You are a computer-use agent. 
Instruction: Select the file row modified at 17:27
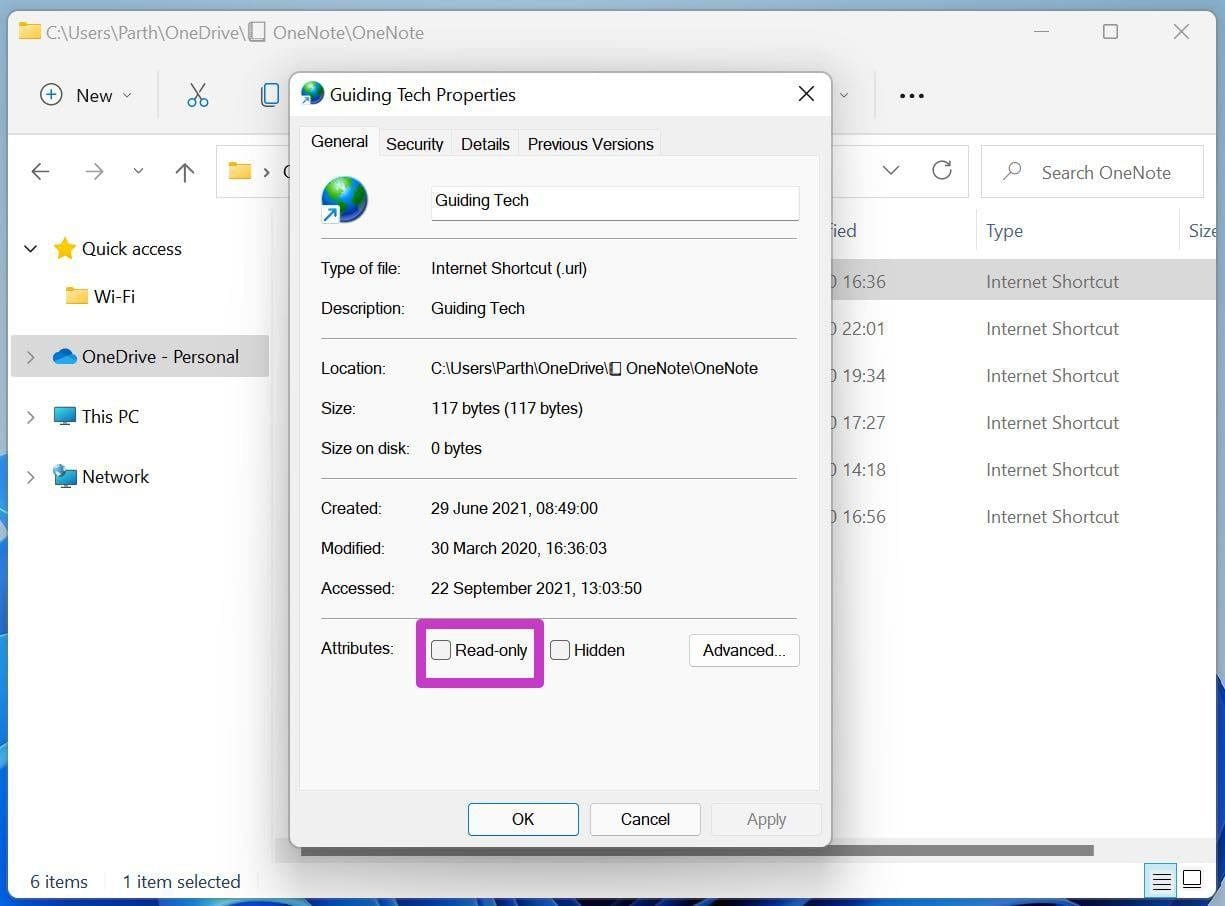pyautogui.click(x=1022, y=423)
